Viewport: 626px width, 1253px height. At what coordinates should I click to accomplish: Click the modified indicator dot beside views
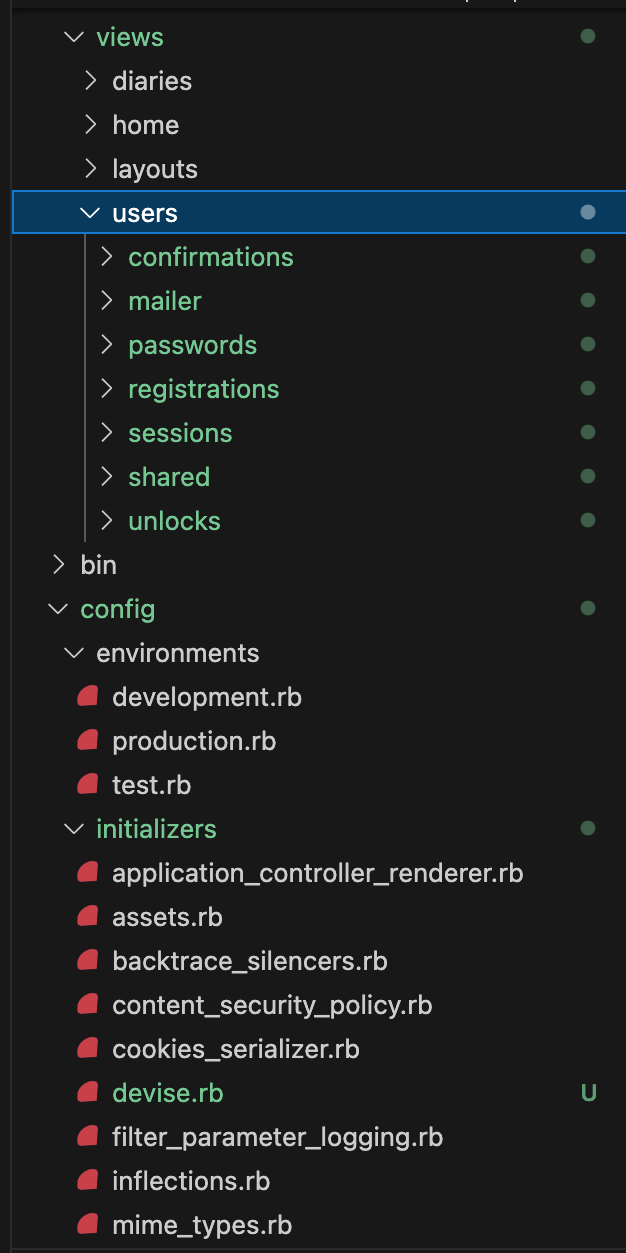pos(588,36)
